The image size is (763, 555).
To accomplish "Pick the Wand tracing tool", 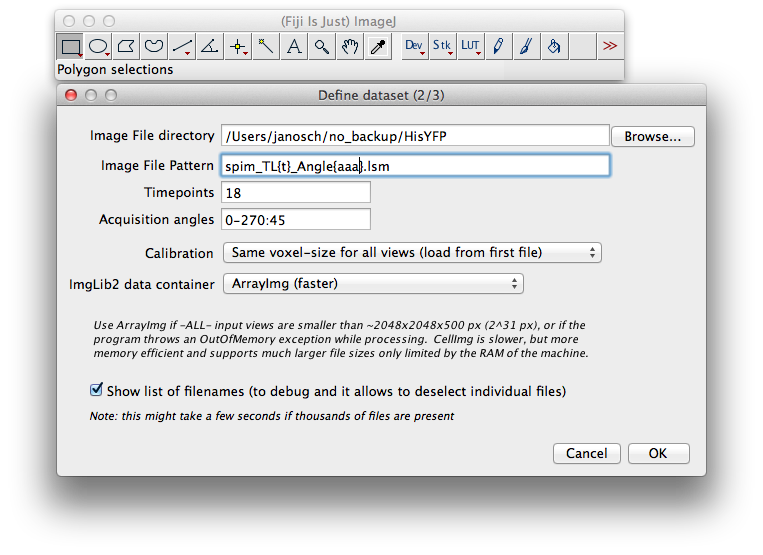I will 266,46.
